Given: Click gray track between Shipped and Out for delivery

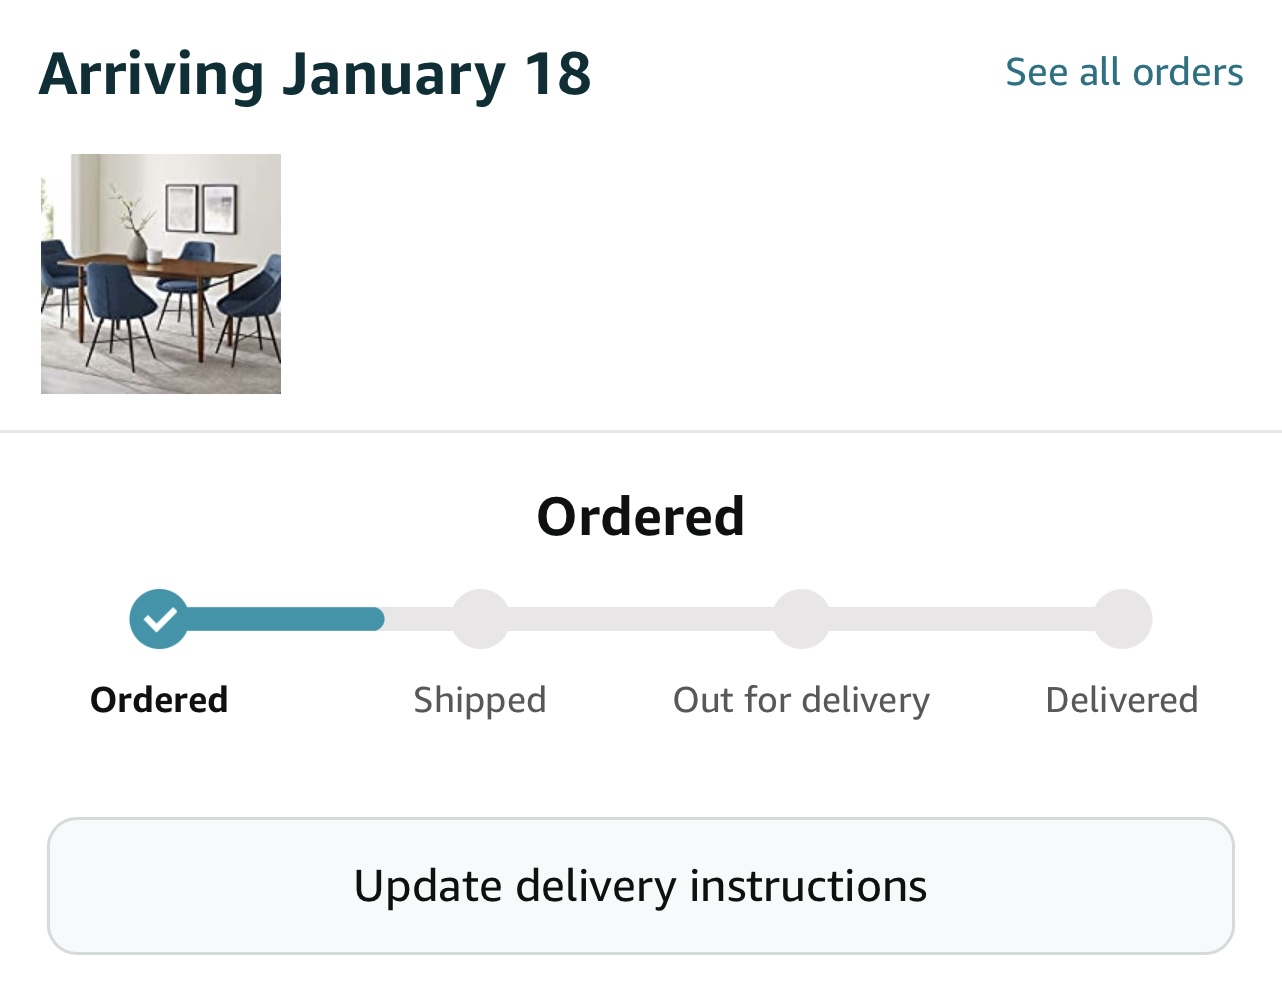Looking at the screenshot, I should click(641, 619).
